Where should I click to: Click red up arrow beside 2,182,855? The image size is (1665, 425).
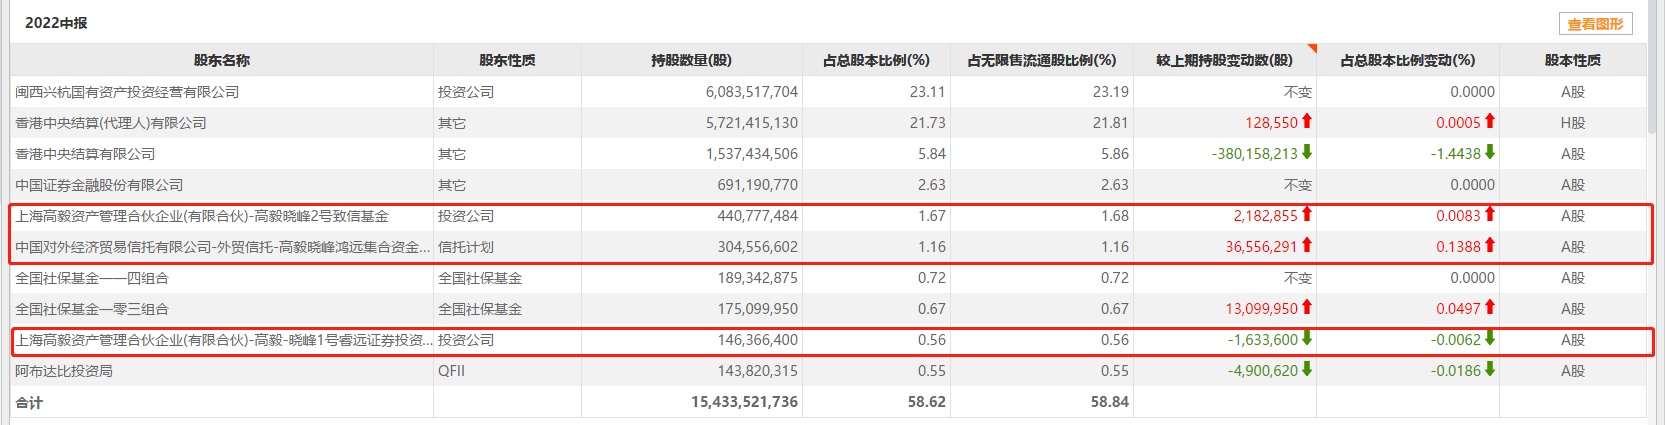tap(1306, 214)
